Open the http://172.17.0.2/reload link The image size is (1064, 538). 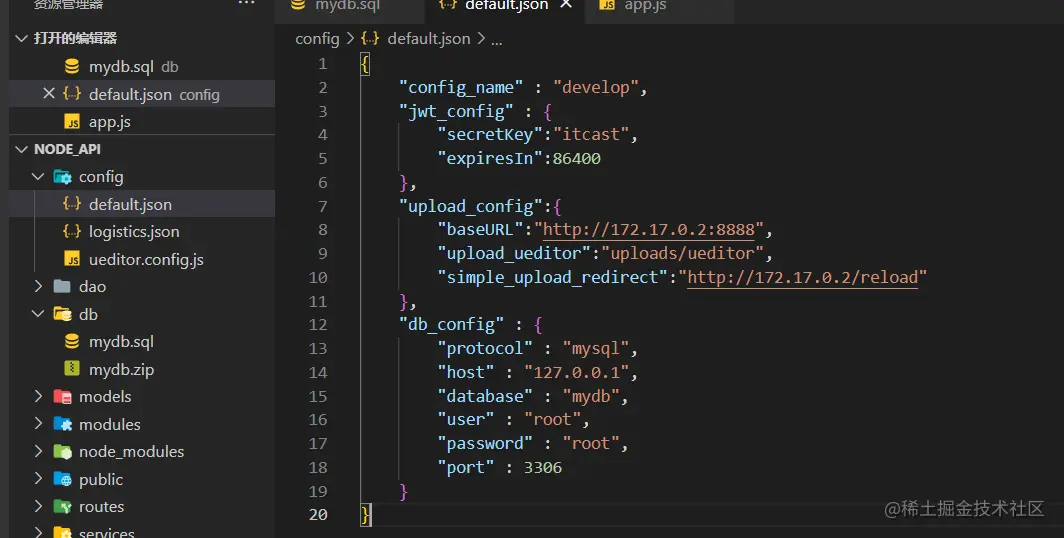[803, 277]
